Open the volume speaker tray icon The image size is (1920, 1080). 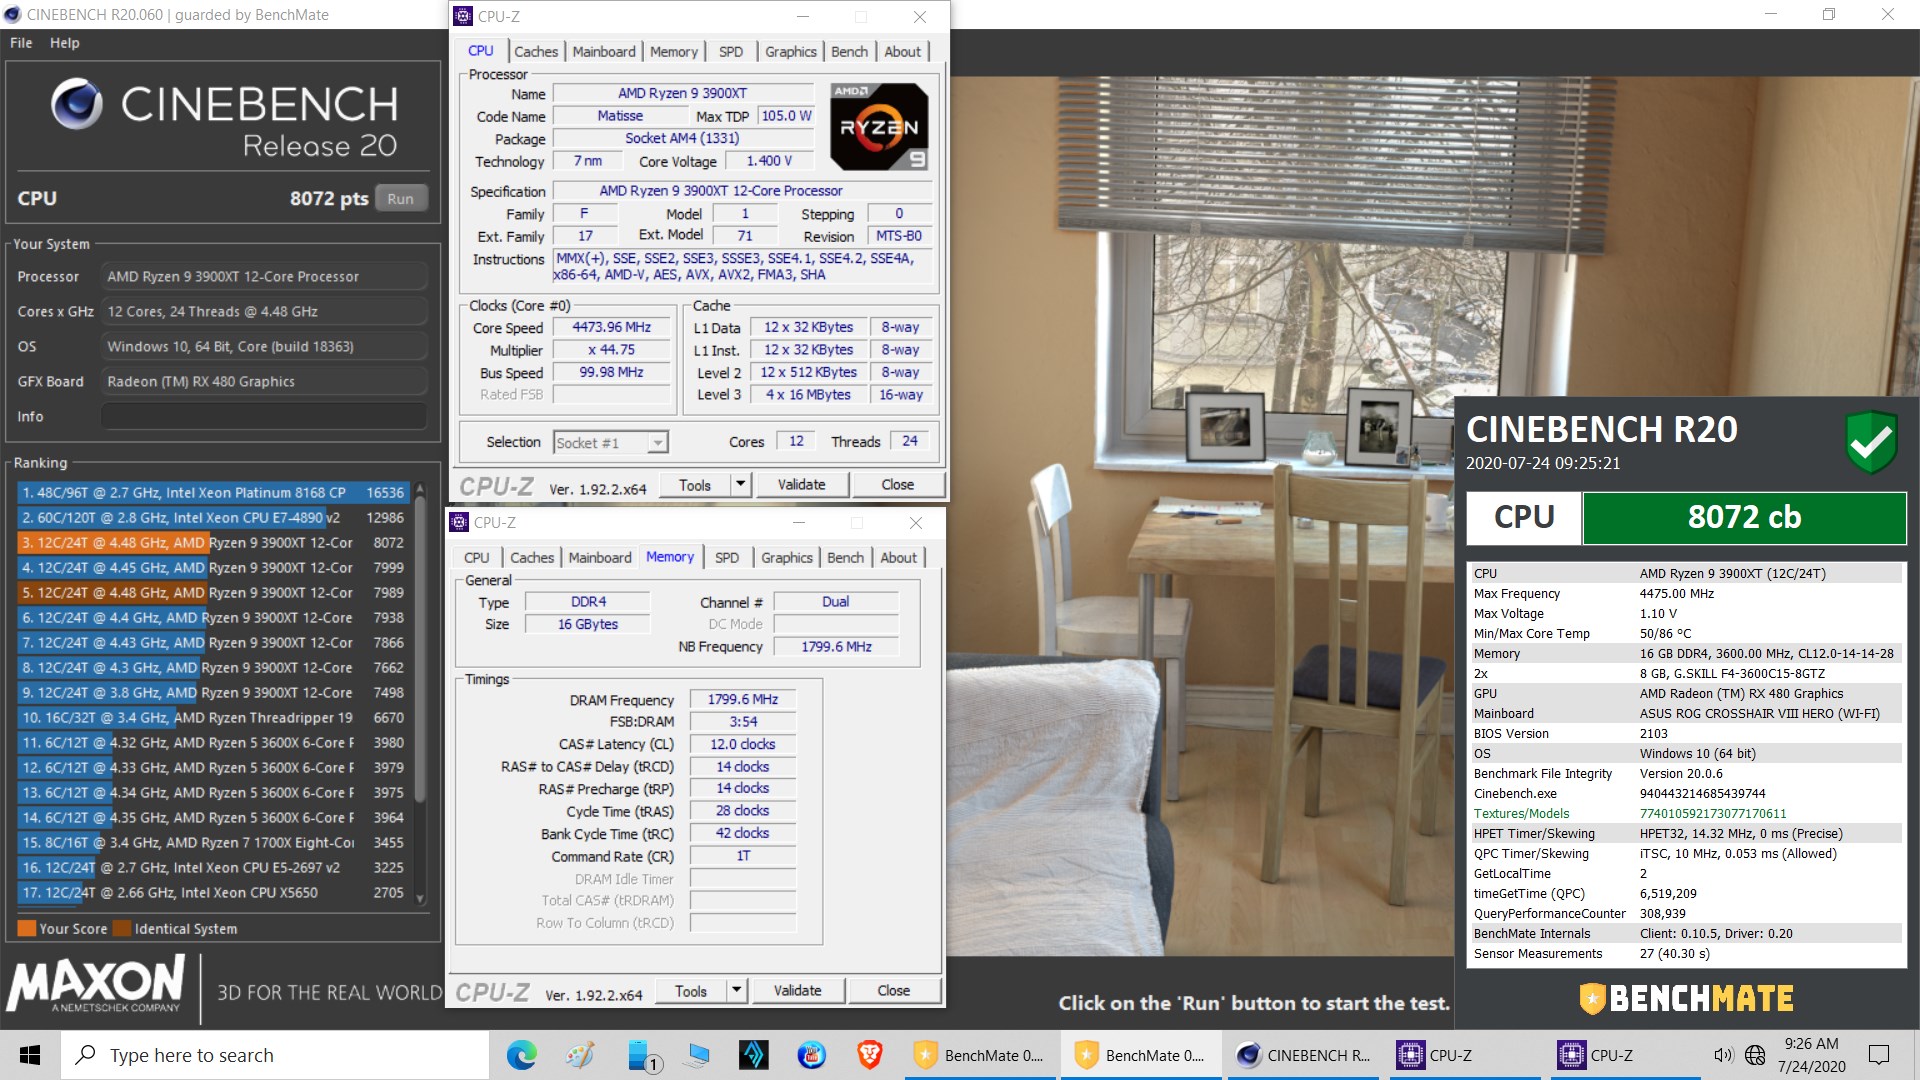click(x=1723, y=1055)
